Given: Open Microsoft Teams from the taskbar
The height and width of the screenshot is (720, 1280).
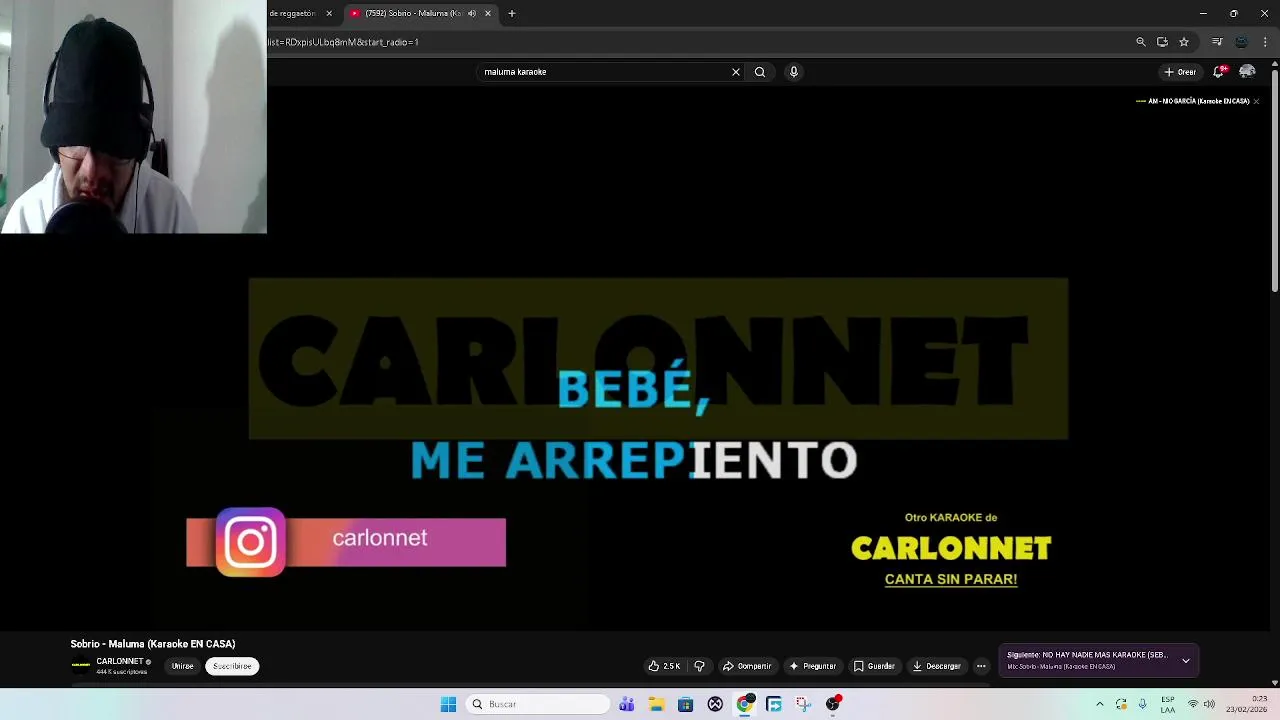Looking at the screenshot, I should click(627, 704).
